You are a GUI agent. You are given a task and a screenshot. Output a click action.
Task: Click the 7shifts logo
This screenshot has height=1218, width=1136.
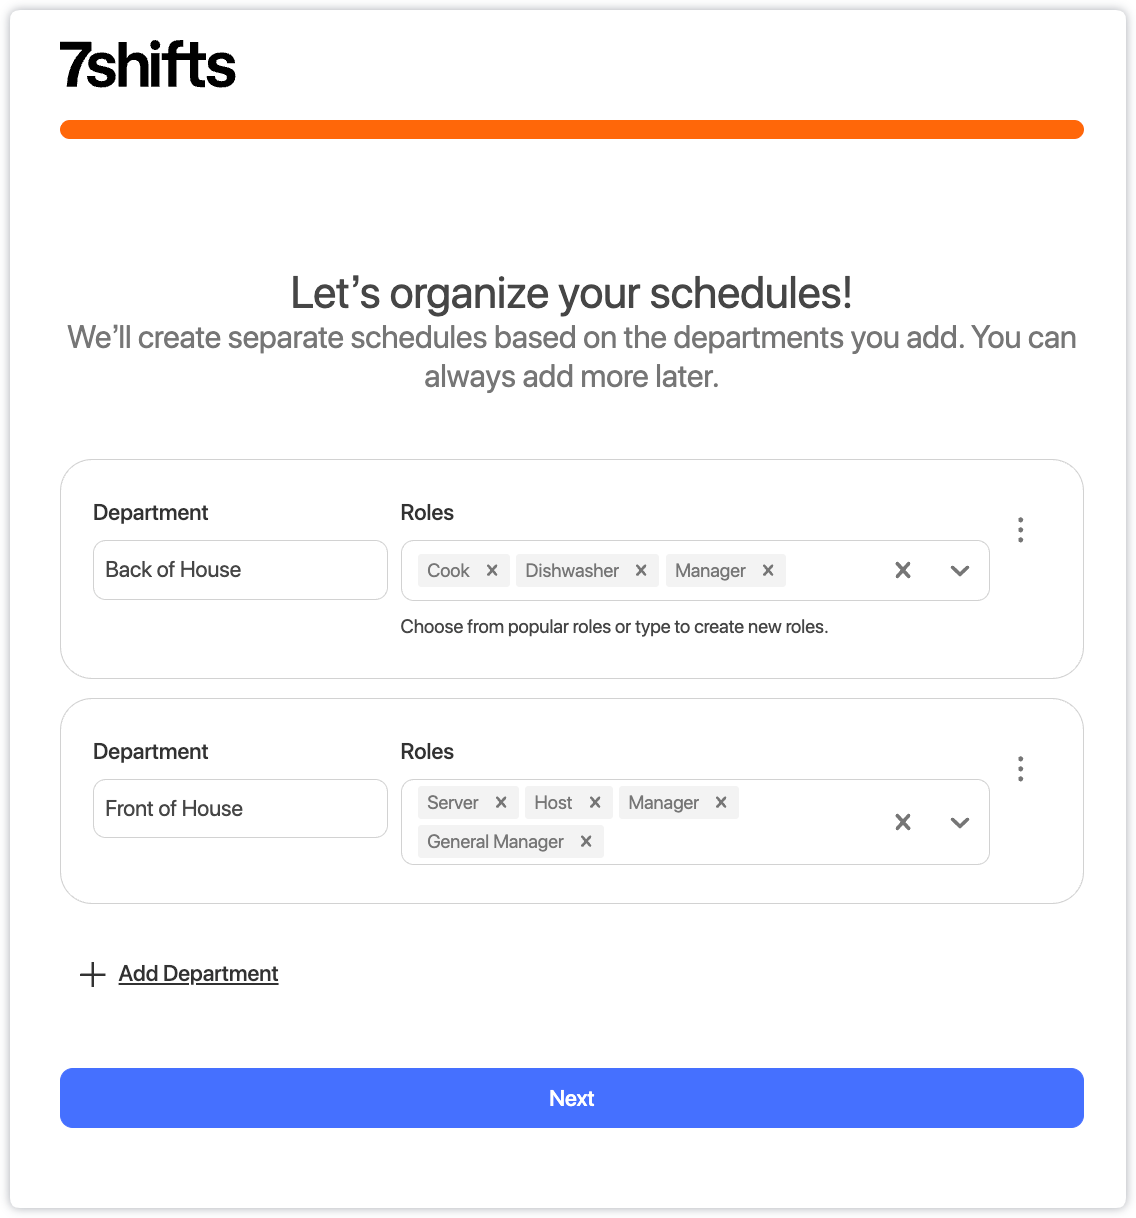click(148, 65)
